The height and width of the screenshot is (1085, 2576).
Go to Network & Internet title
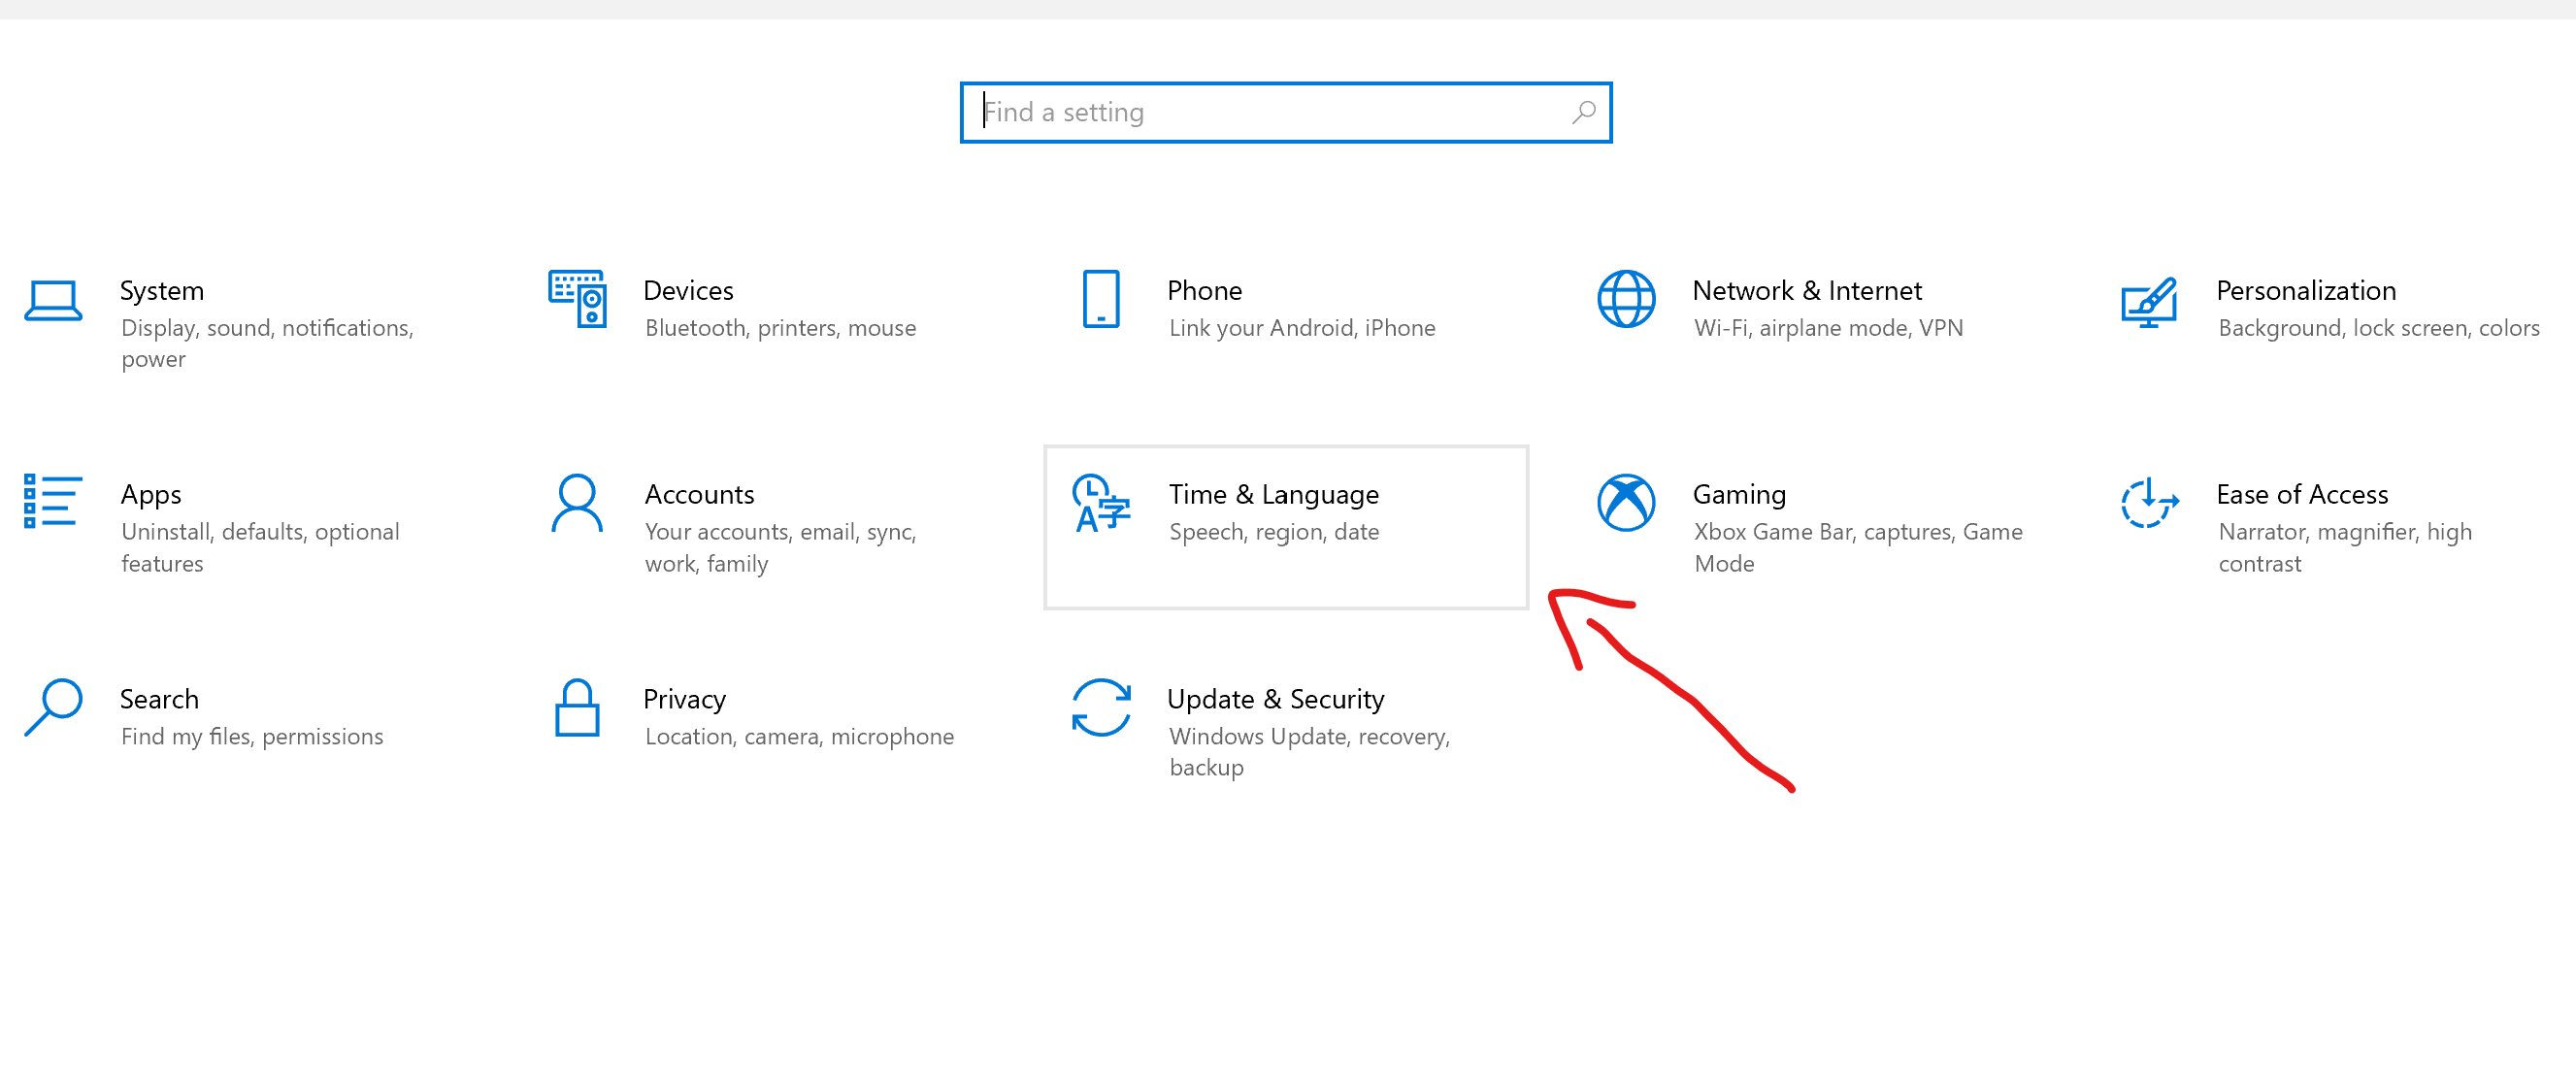click(1806, 291)
